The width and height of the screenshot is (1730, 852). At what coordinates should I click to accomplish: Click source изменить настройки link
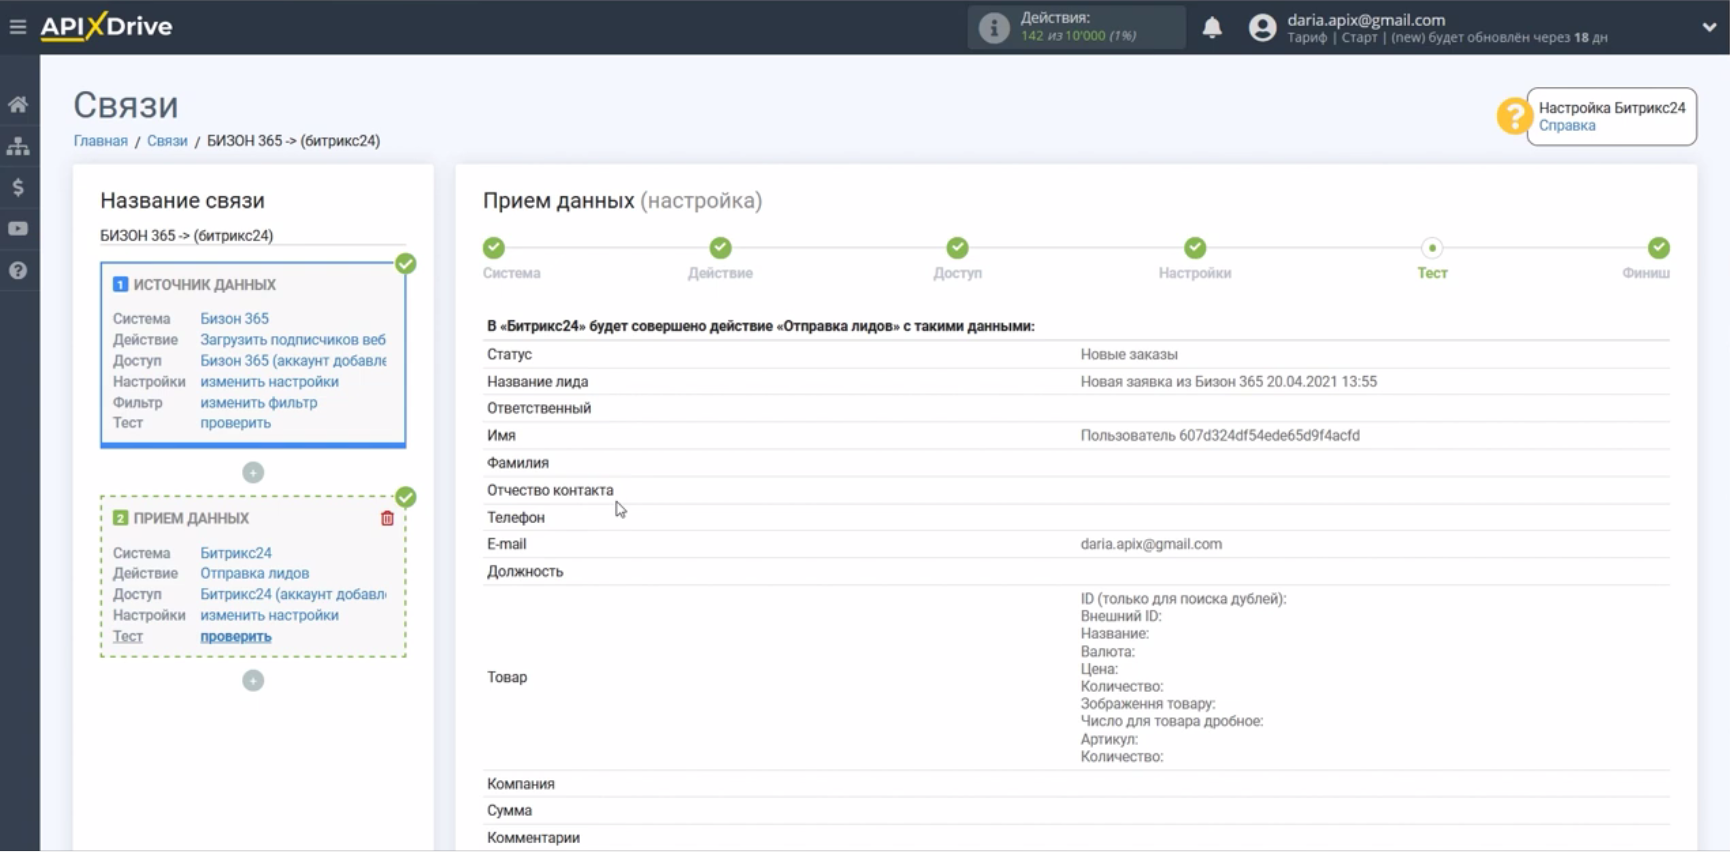pos(269,382)
